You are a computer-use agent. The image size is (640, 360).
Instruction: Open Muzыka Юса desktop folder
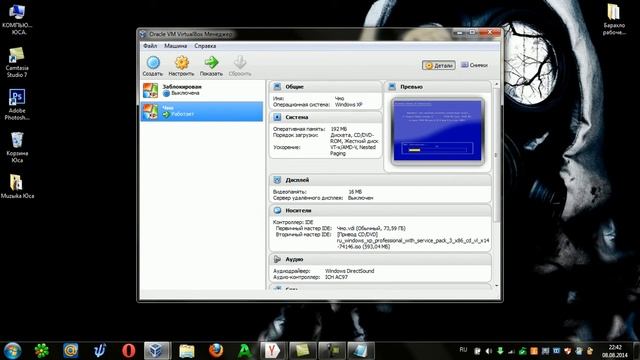[17, 186]
